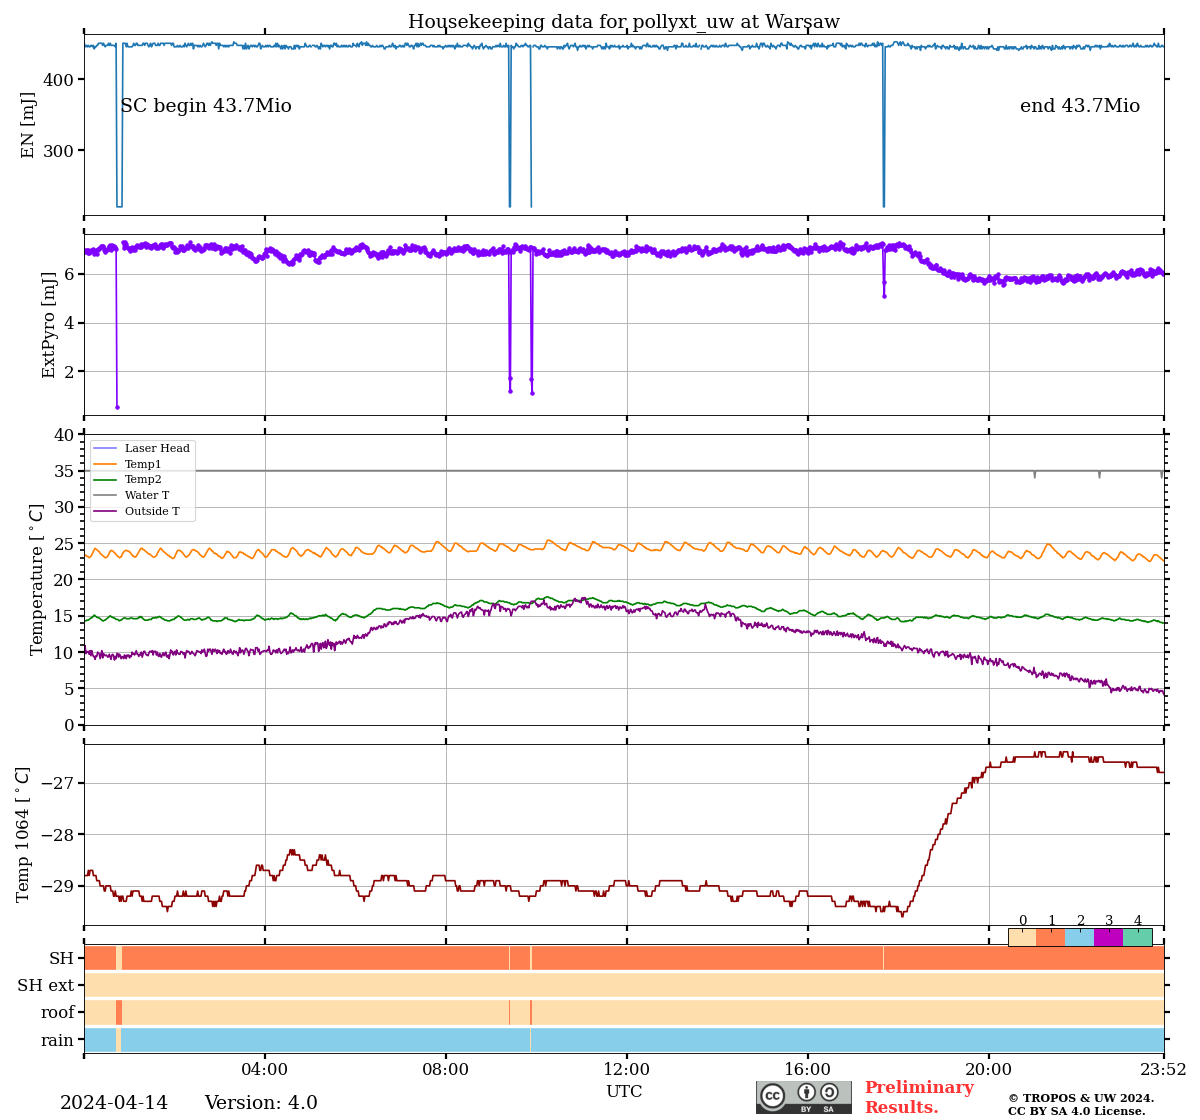This screenshot has height=1120, width=1200.
Task: Click the Temp2 legend entry
Action: click(127, 480)
